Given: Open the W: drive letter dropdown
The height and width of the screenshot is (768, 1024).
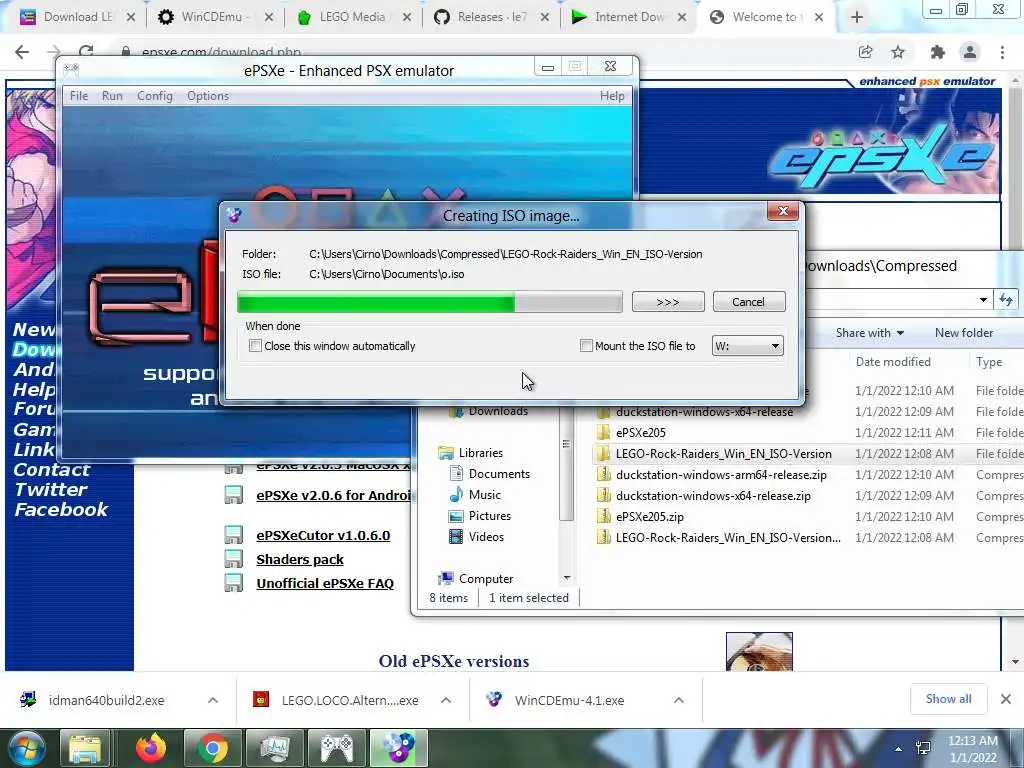Looking at the screenshot, I should (747, 345).
